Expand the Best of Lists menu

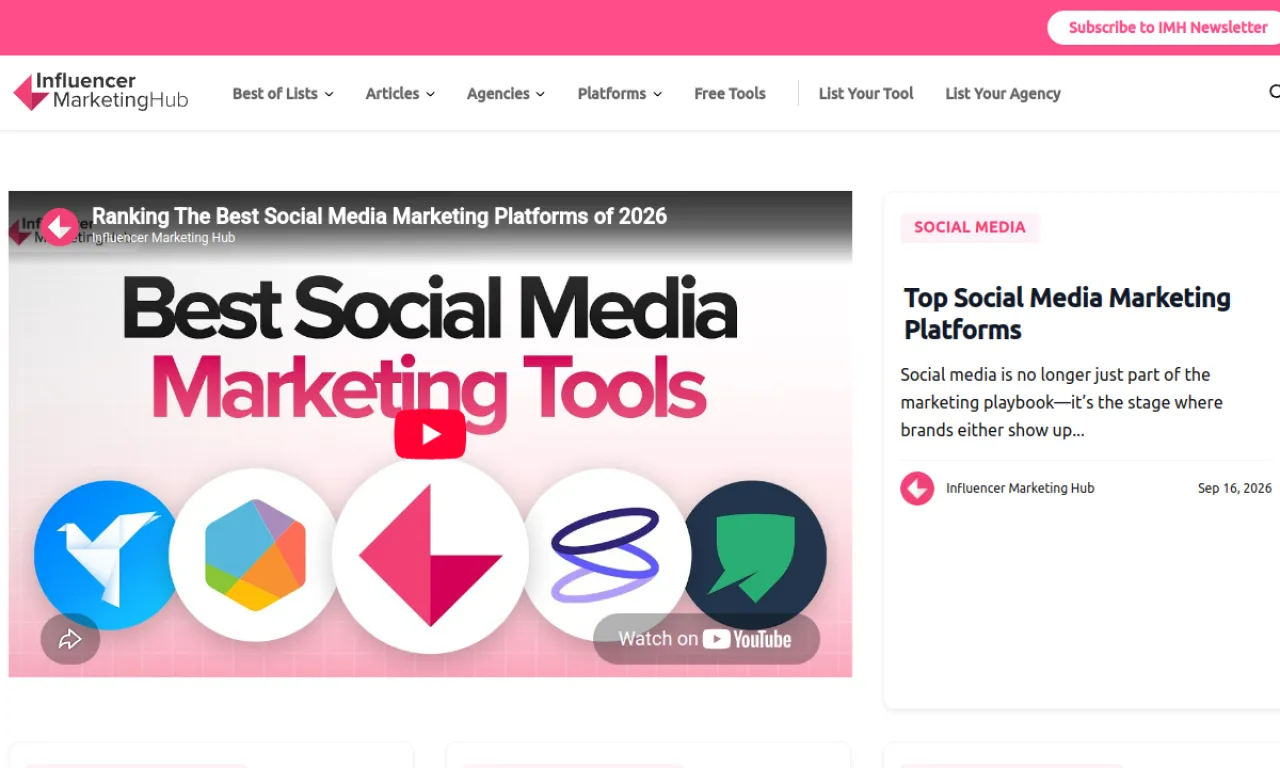click(x=283, y=93)
